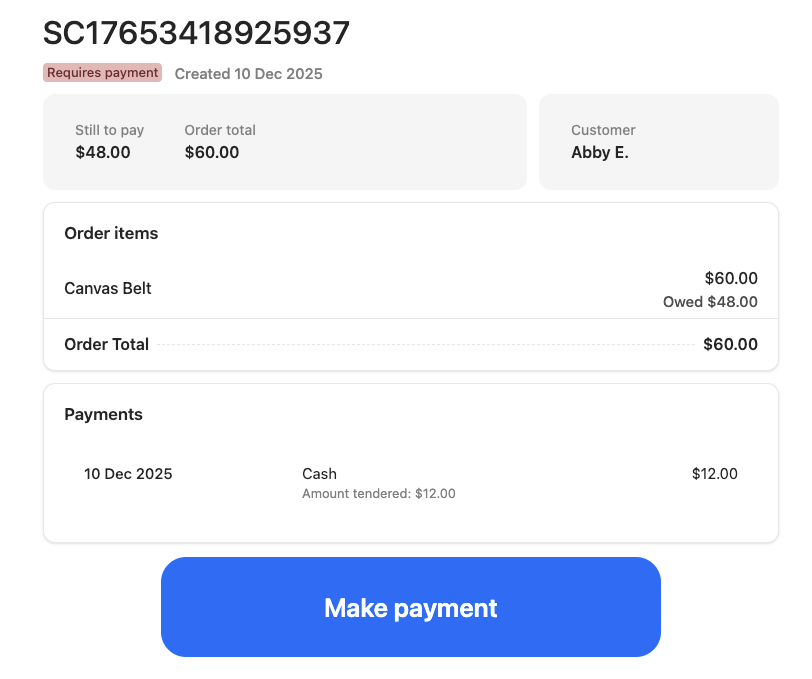The image size is (812, 679).
Task: Click Amount tendered: $12.00 detail text
Action: click(x=378, y=493)
